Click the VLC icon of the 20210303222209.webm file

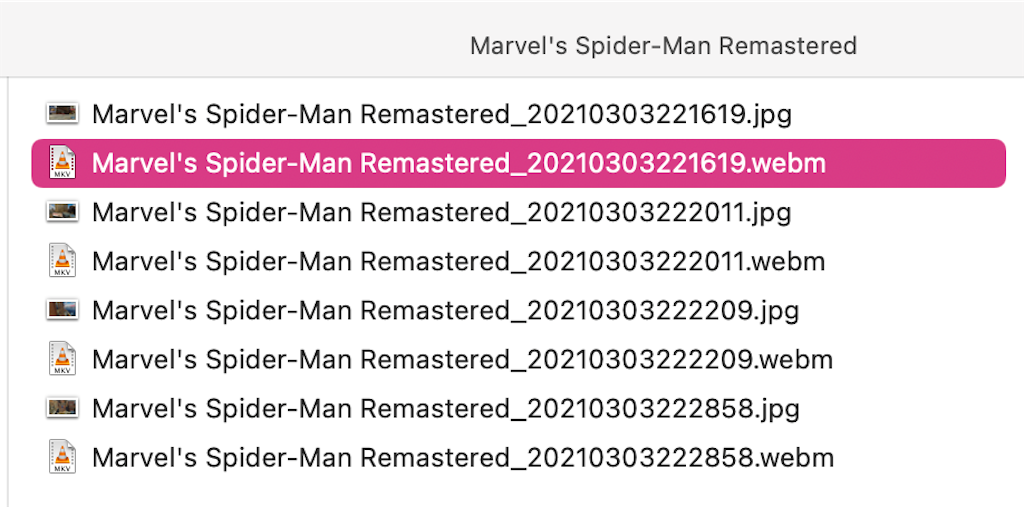pyautogui.click(x=62, y=359)
